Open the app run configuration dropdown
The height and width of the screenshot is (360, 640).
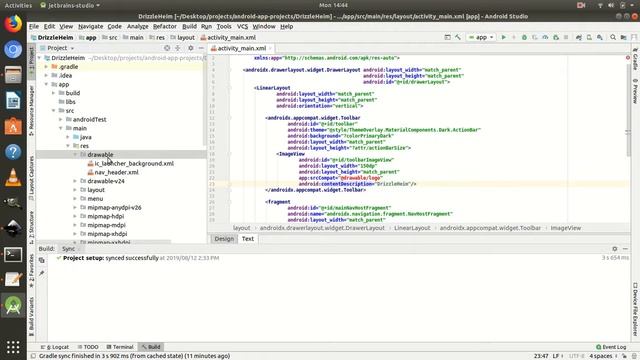pyautogui.click(x=481, y=37)
